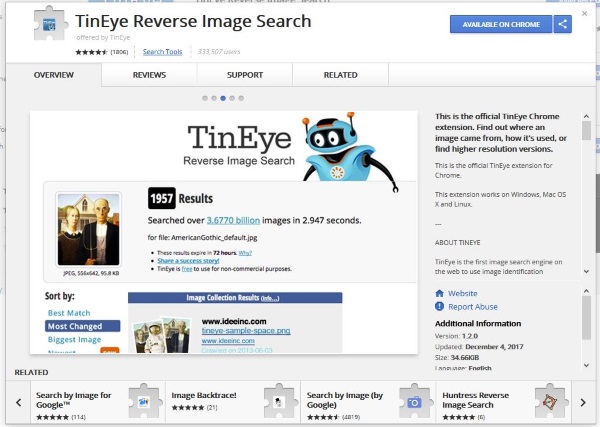Click the AmericanGothic_default.jpg file name text

(214, 238)
